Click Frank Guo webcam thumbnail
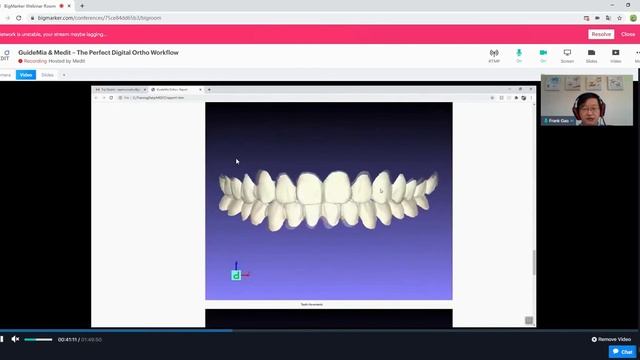This screenshot has height=360, width=640. (x=587, y=100)
